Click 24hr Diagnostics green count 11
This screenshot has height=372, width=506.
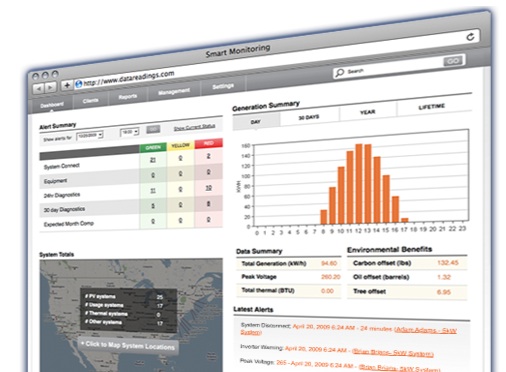(x=153, y=191)
